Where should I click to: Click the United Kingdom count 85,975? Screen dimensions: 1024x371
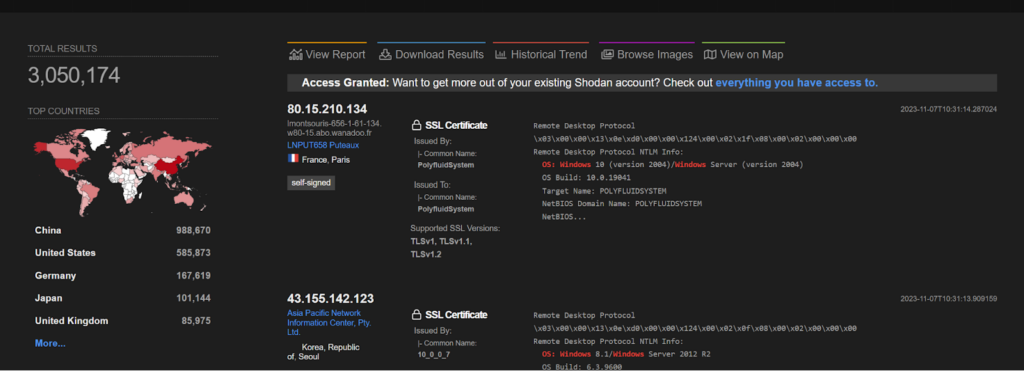[x=196, y=321]
